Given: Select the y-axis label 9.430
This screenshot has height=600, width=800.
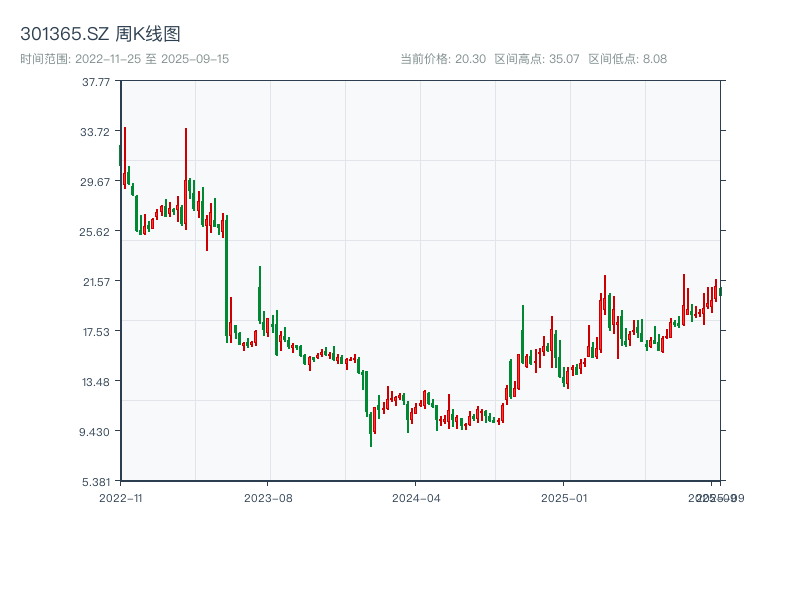Looking at the screenshot, I should (x=94, y=432).
